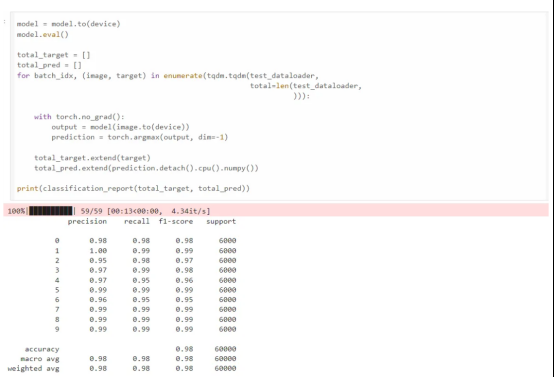Click the 'output = model(image.to(device))' line
The height and width of the screenshot is (377, 554).
(x=120, y=127)
